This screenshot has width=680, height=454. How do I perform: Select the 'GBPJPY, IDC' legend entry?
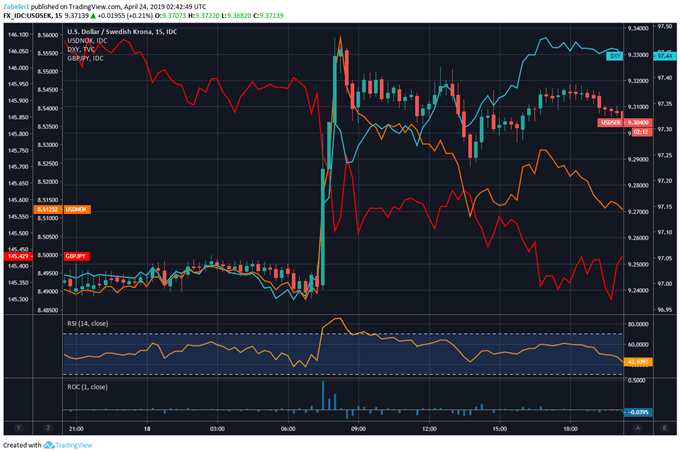(x=85, y=58)
